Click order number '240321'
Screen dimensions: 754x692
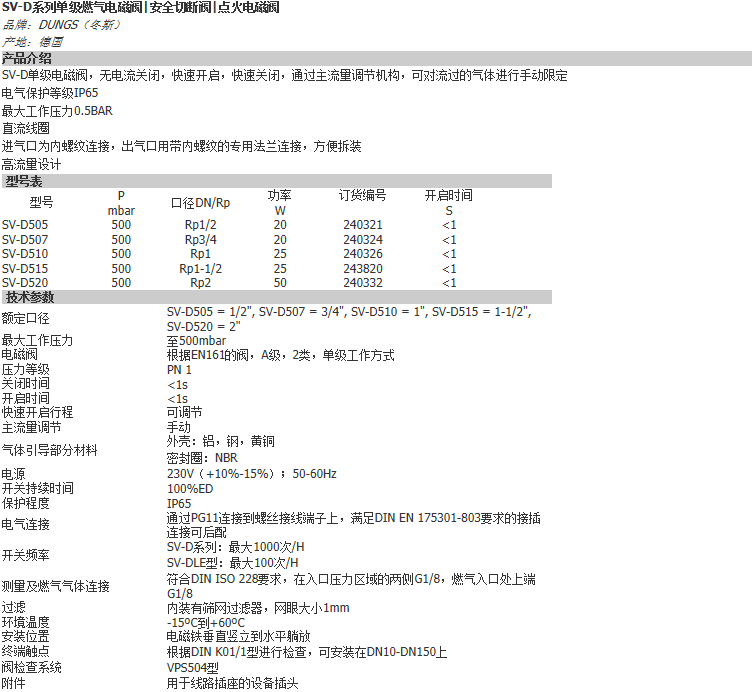(x=363, y=225)
